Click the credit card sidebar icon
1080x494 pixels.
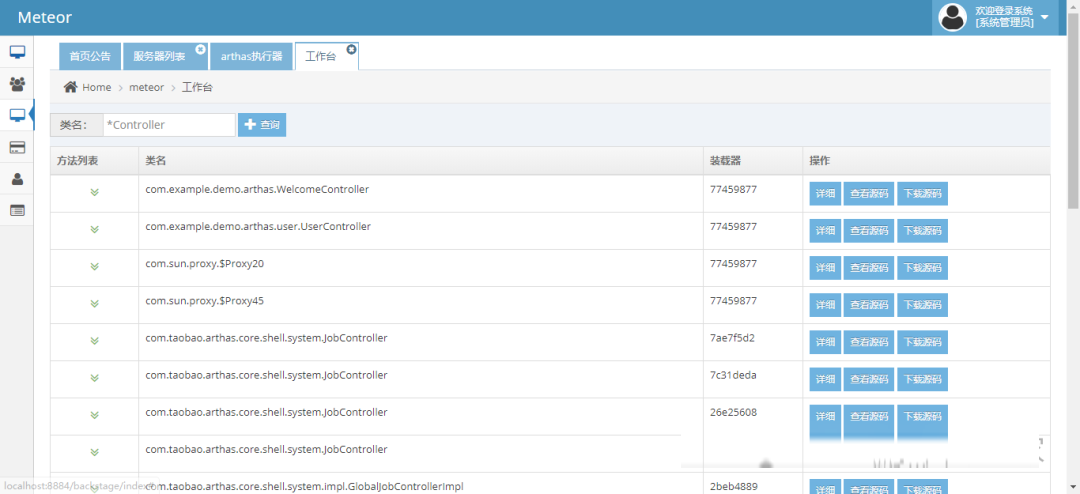click(x=17, y=148)
